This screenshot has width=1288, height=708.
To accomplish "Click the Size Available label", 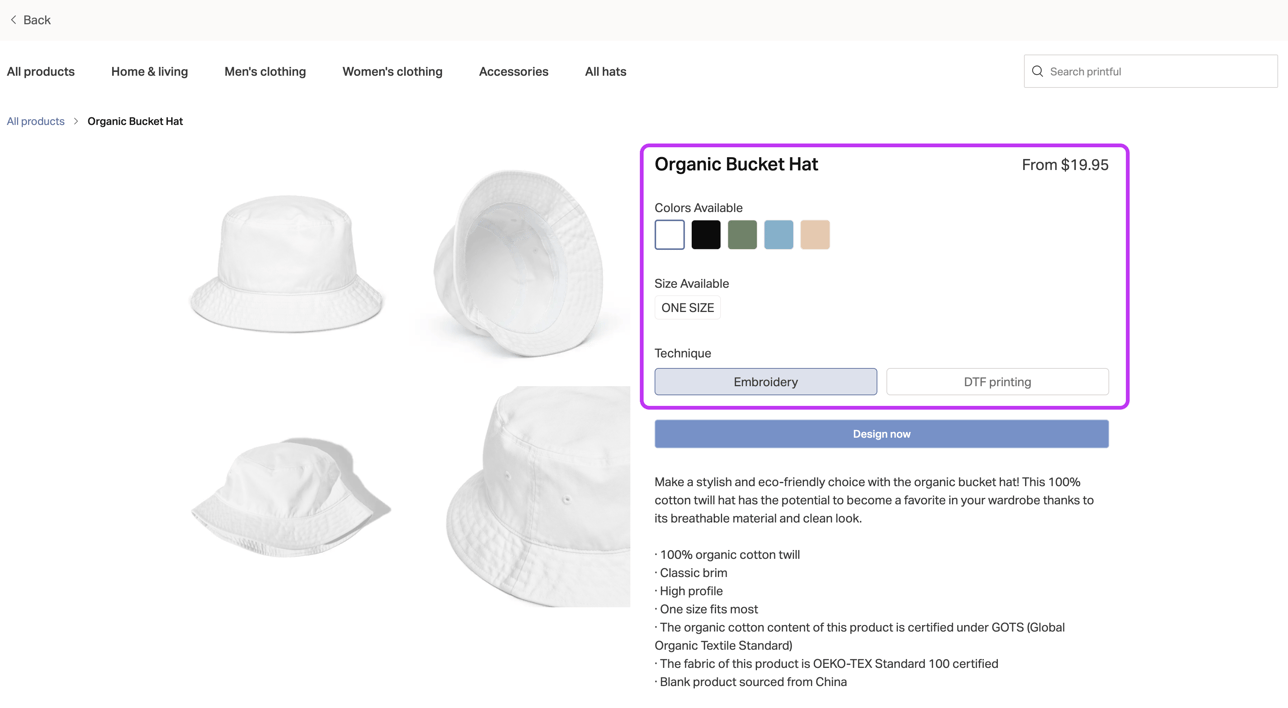I will tap(692, 284).
